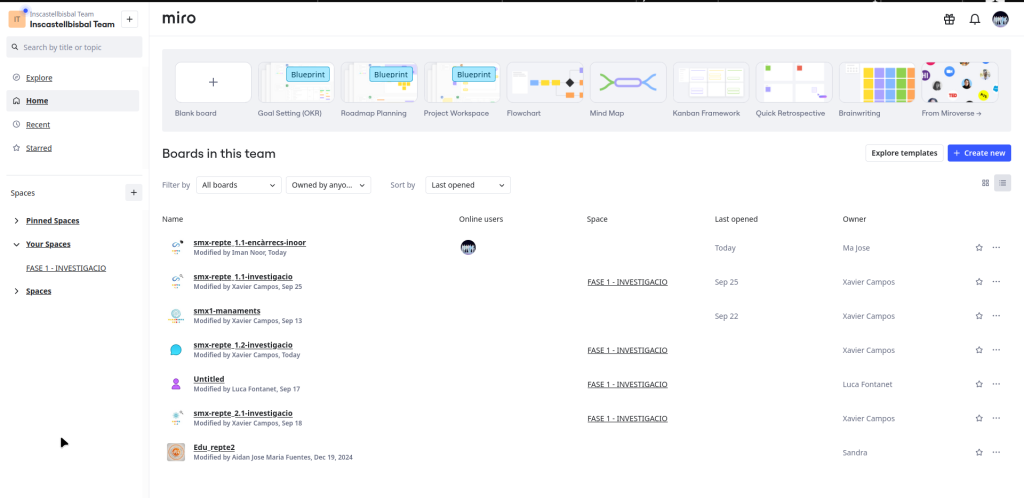The width and height of the screenshot is (1024, 498).
Task: Toggle star on smx-repte_2.1-investigacio board
Action: click(979, 418)
